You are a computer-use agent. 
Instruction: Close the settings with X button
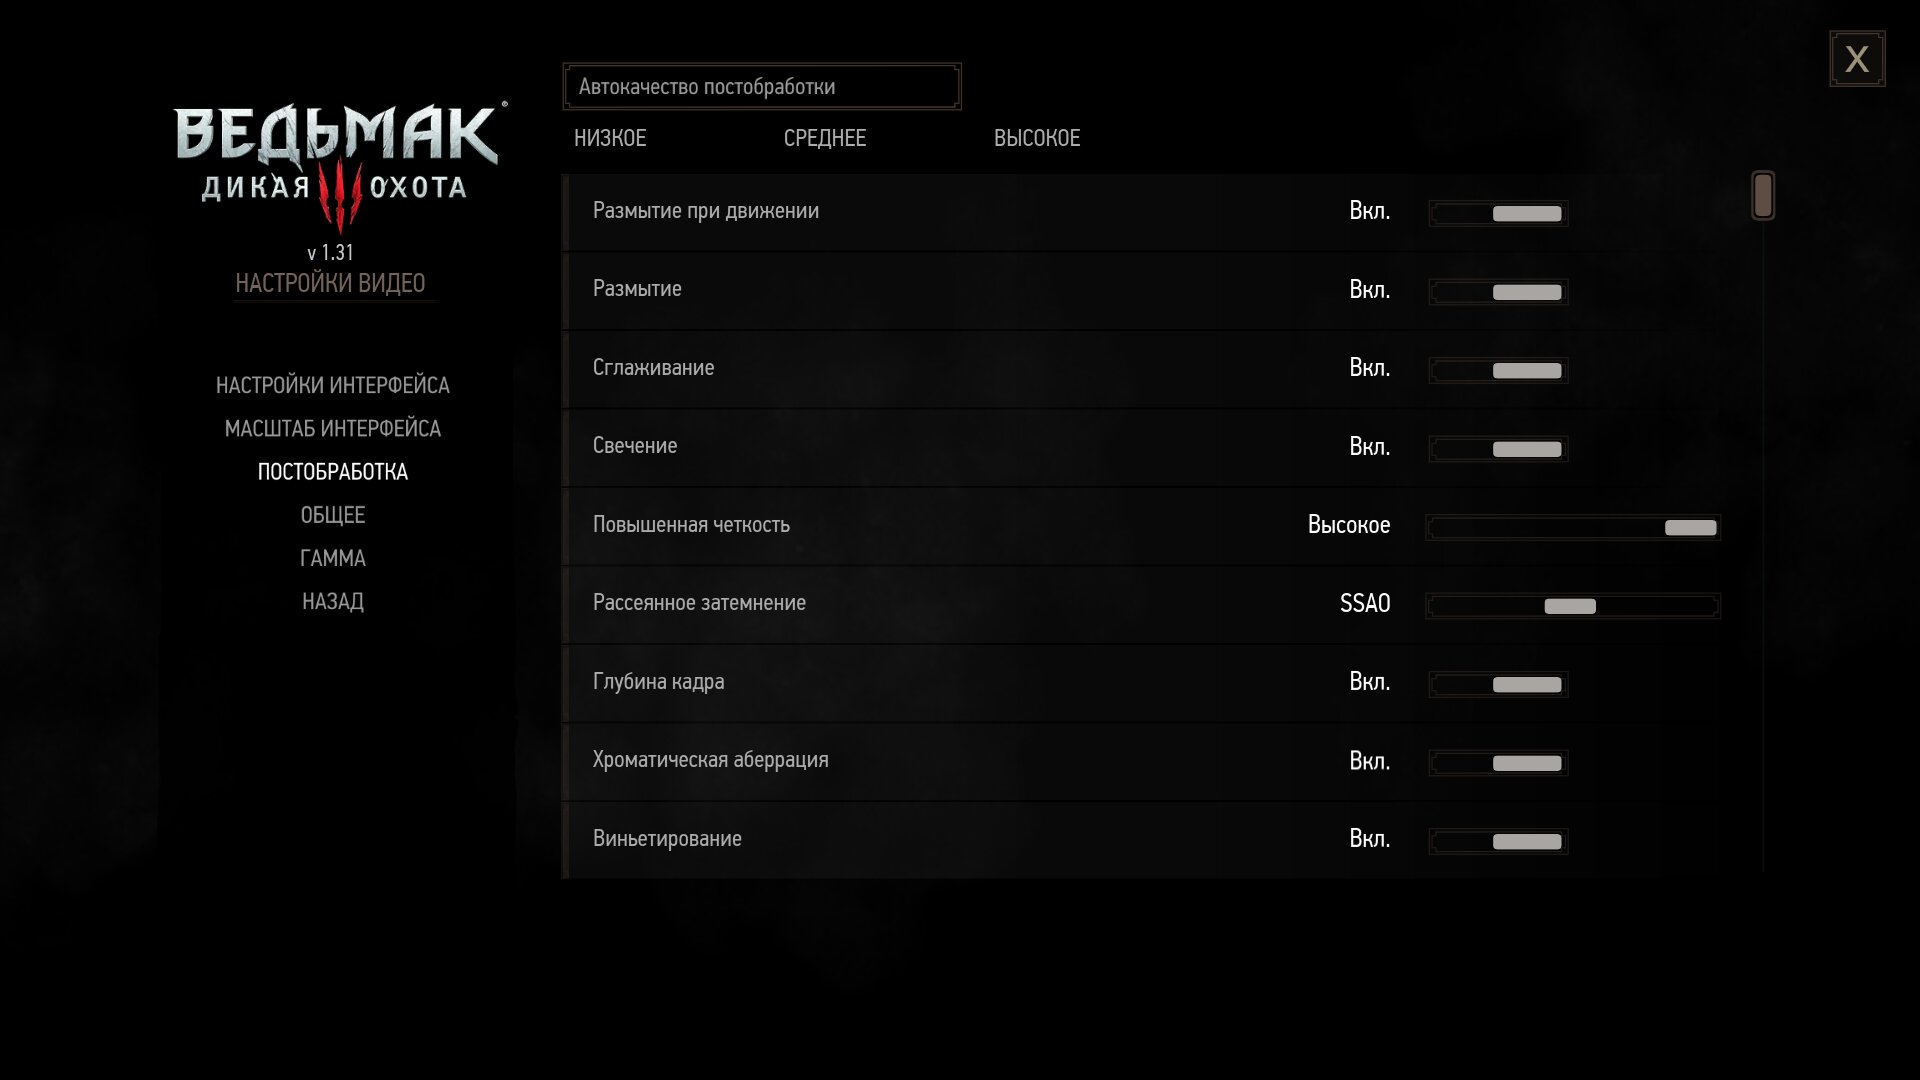coord(1857,59)
